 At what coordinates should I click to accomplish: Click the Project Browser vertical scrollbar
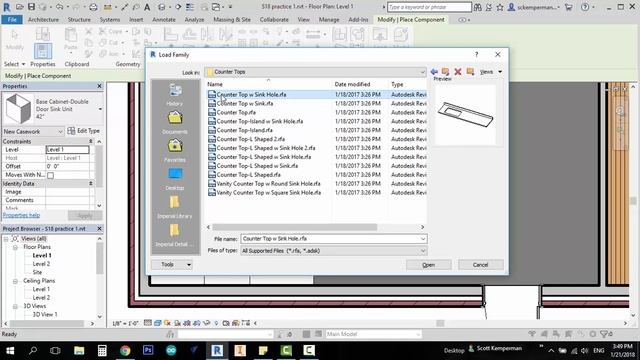point(99,258)
